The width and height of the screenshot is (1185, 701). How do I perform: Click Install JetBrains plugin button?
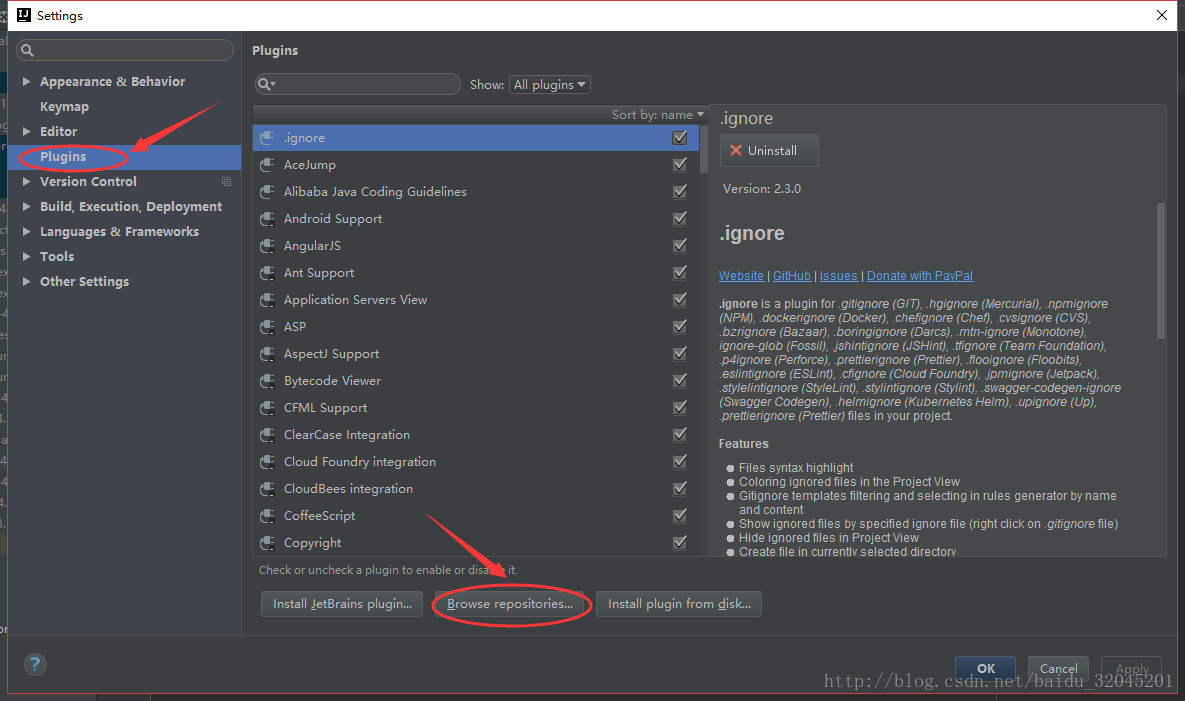342,604
